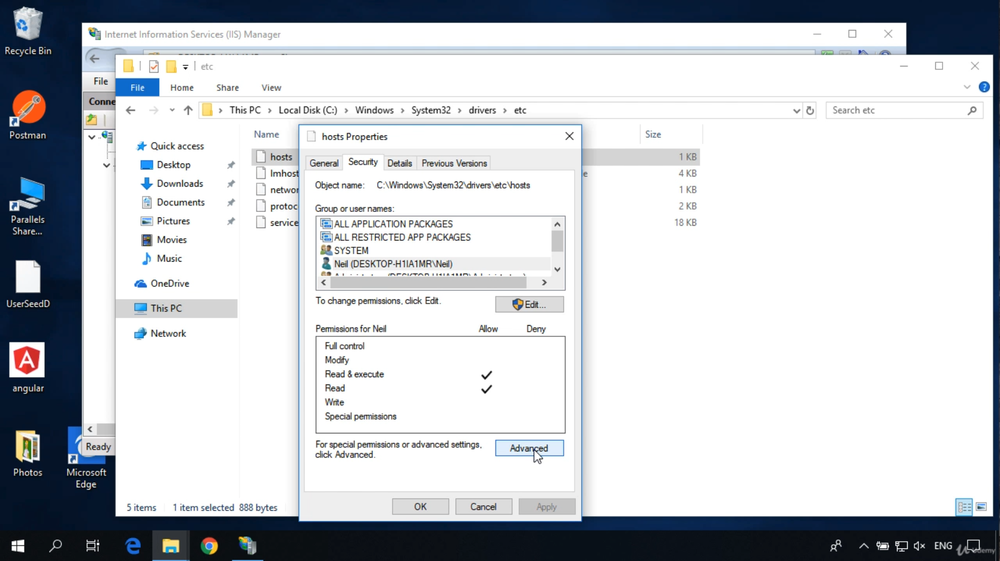Refresh the etc folder view

click(810, 110)
